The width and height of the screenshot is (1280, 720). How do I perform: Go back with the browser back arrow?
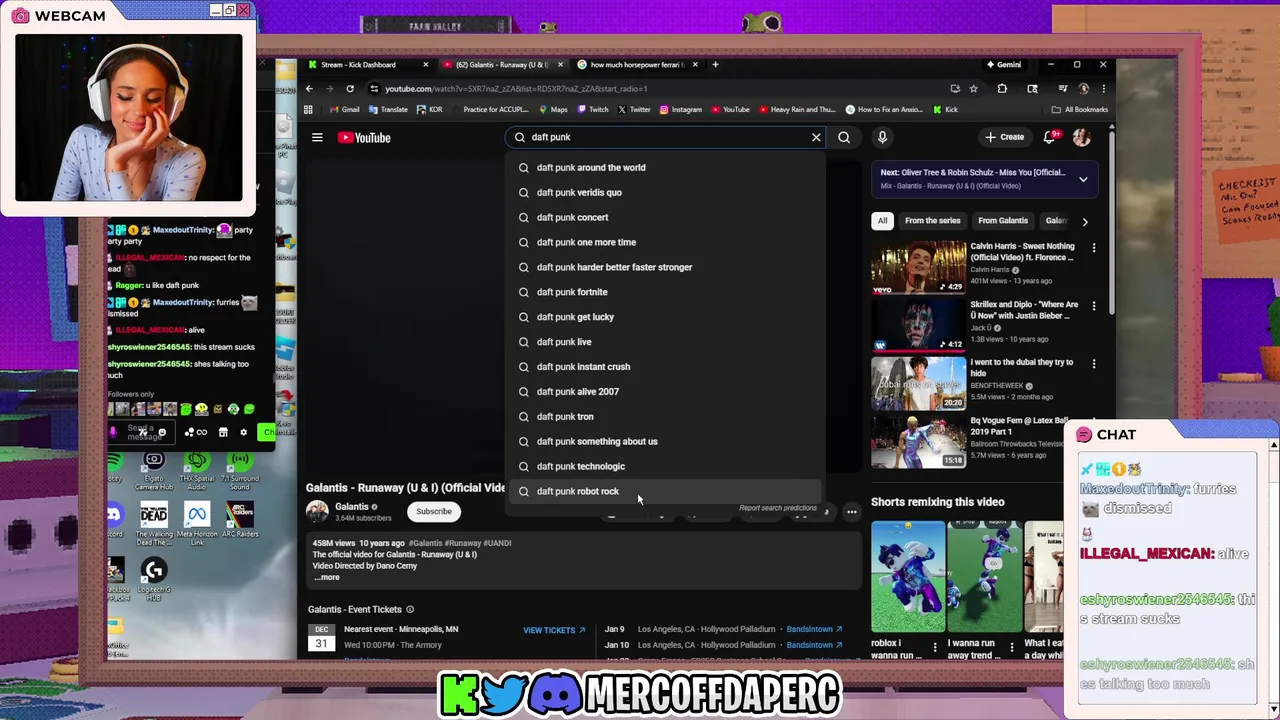(x=309, y=88)
